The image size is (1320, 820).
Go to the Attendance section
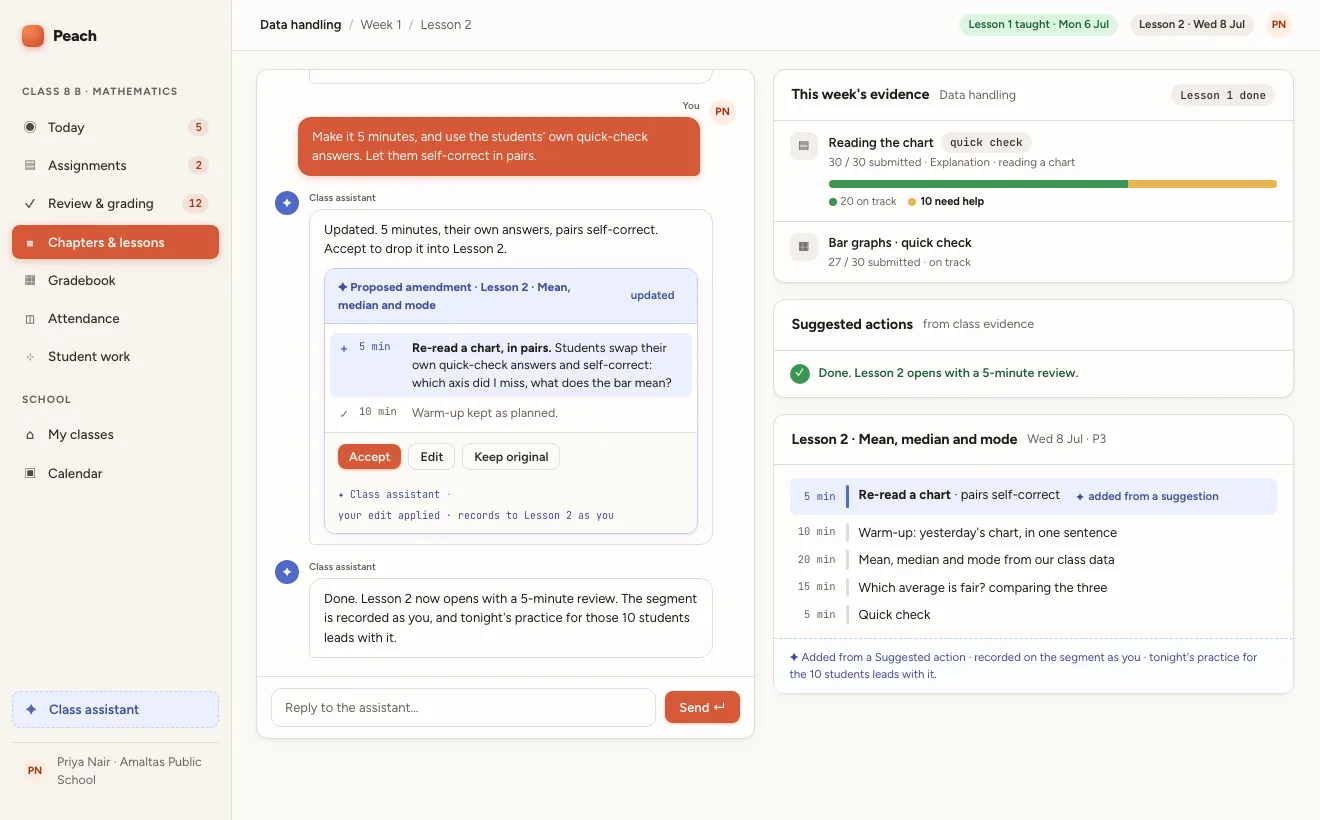point(115,318)
